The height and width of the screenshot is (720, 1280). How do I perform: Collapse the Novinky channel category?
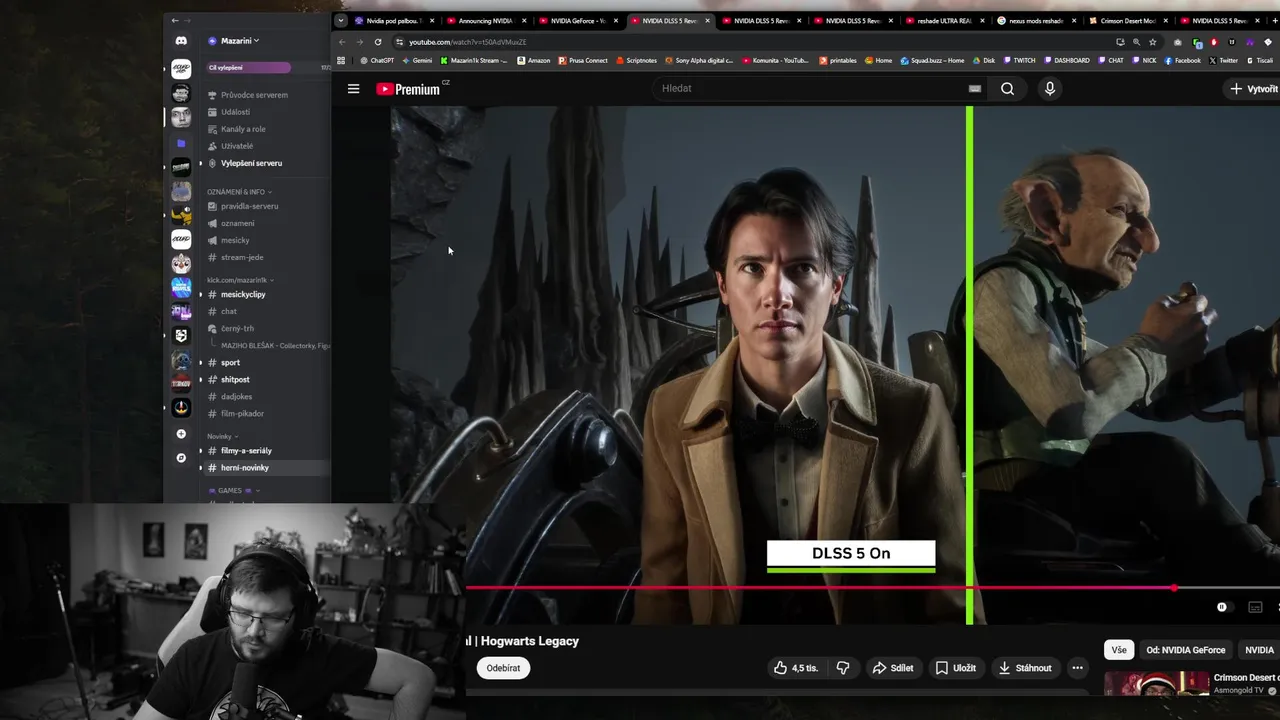[222, 437]
